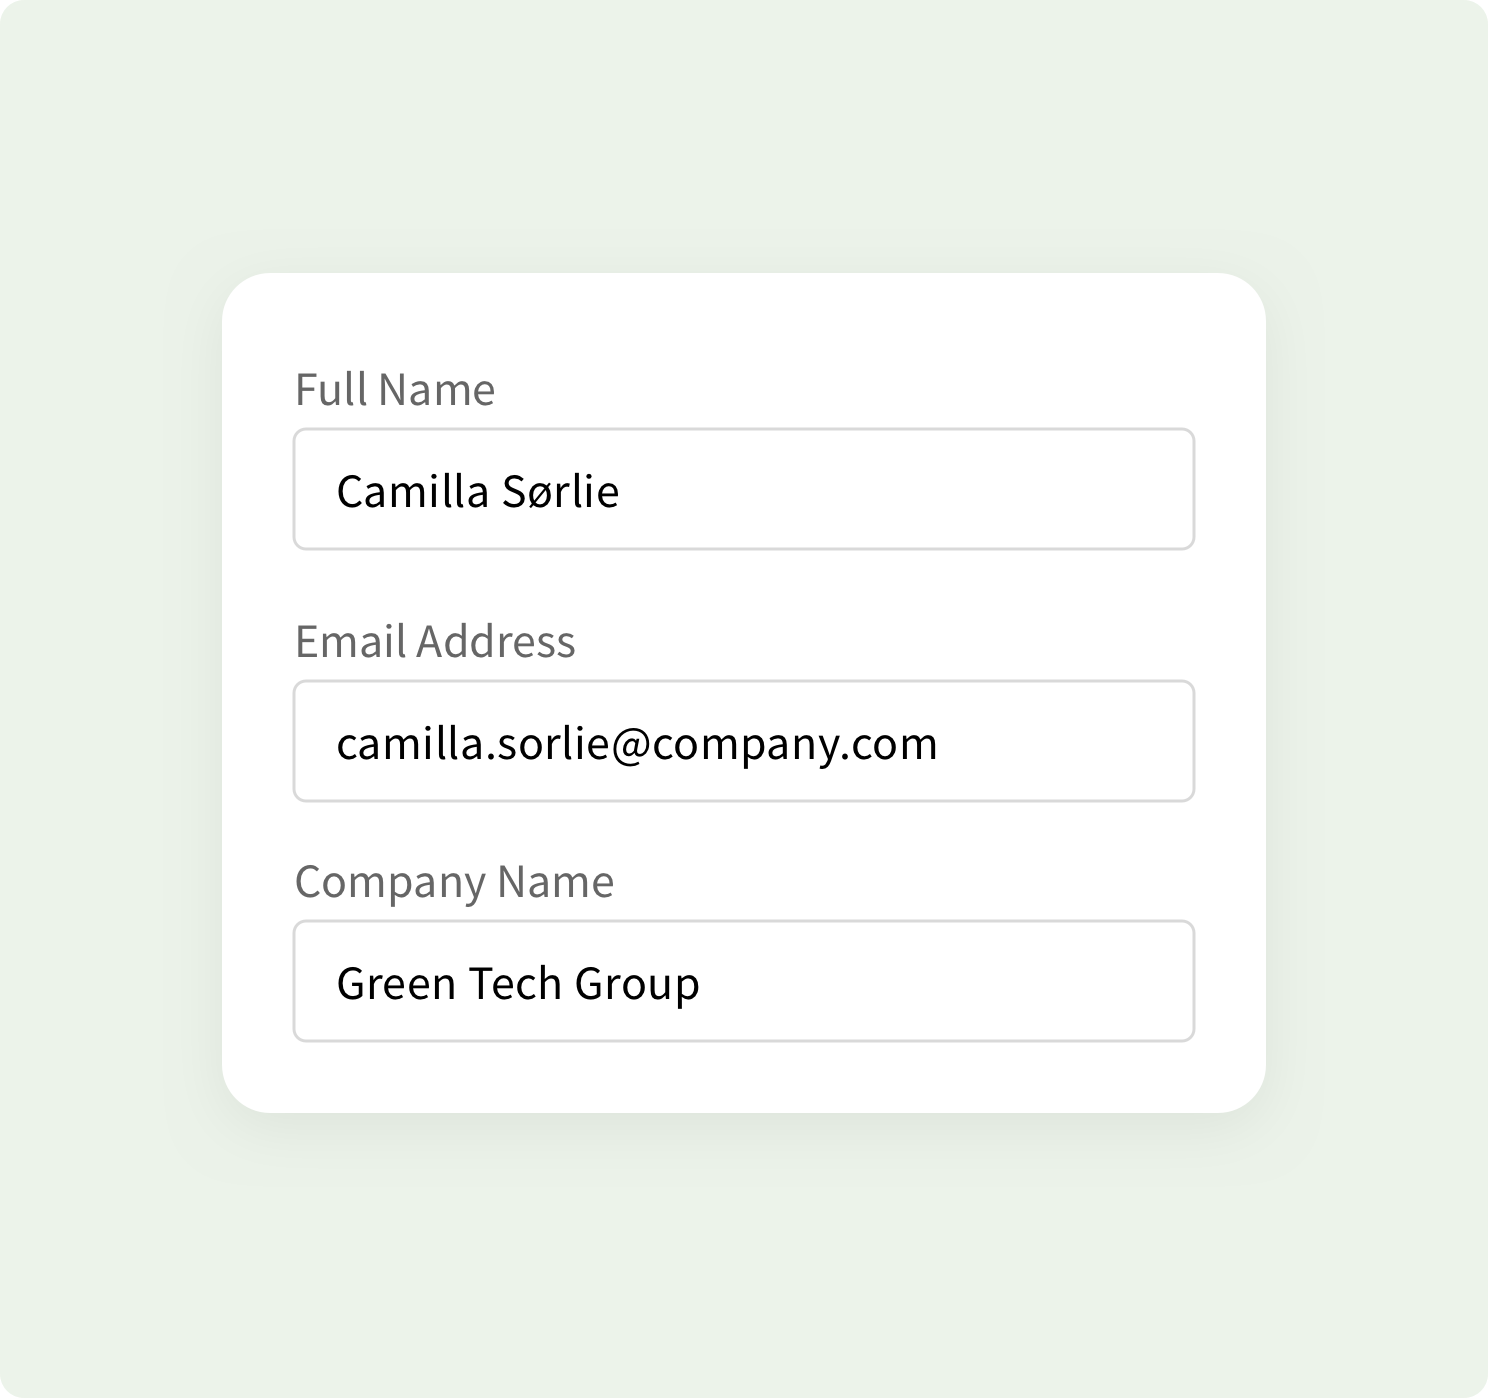Select the Company Name input field
The image size is (1488, 1398).
(x=743, y=981)
